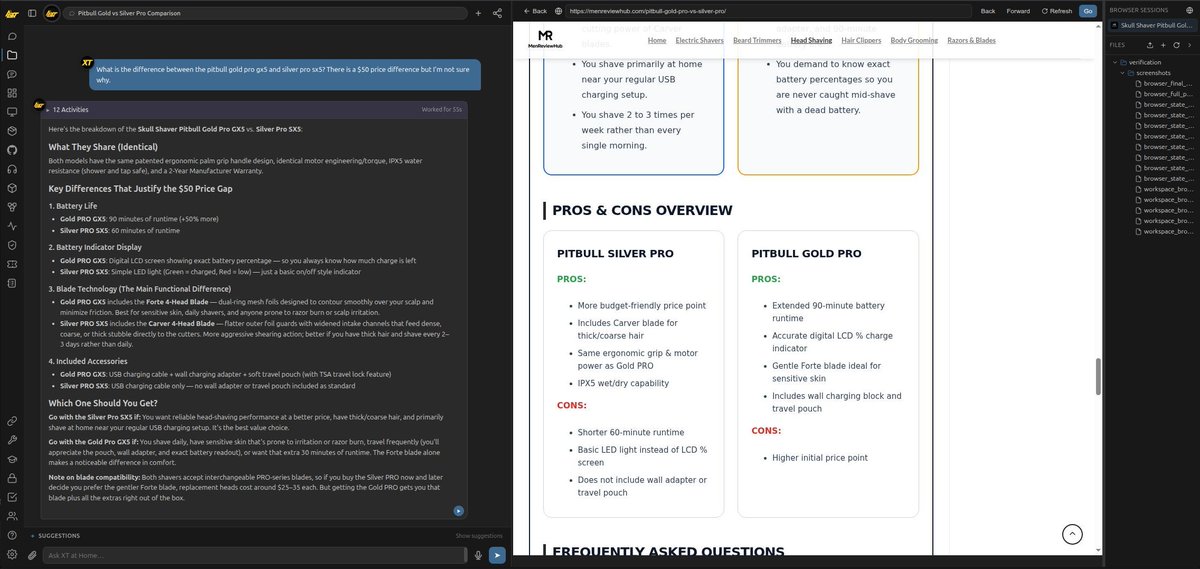The image size is (1200, 569).
Task: Open the Hair Clippers nav link
Action: click(861, 40)
